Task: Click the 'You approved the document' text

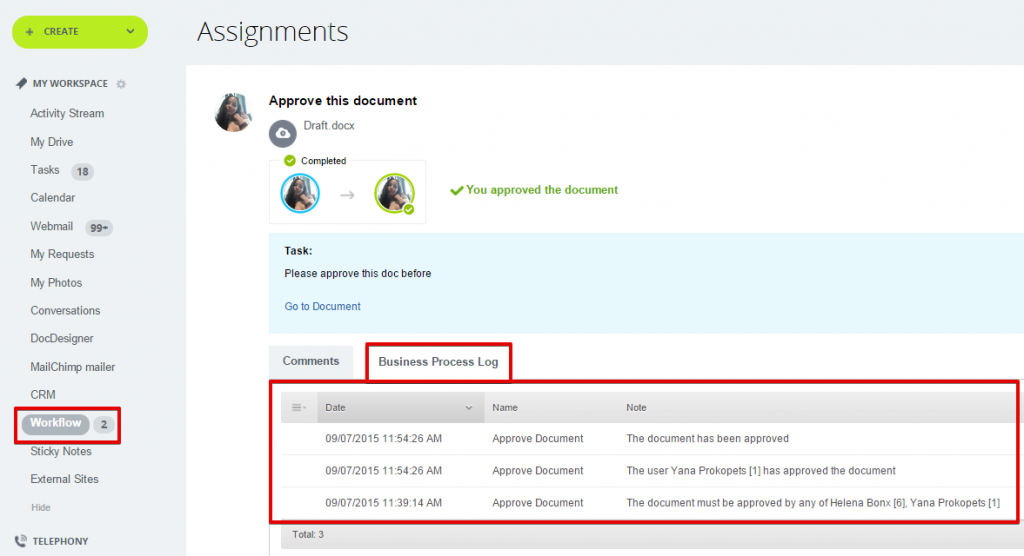Action: (542, 190)
